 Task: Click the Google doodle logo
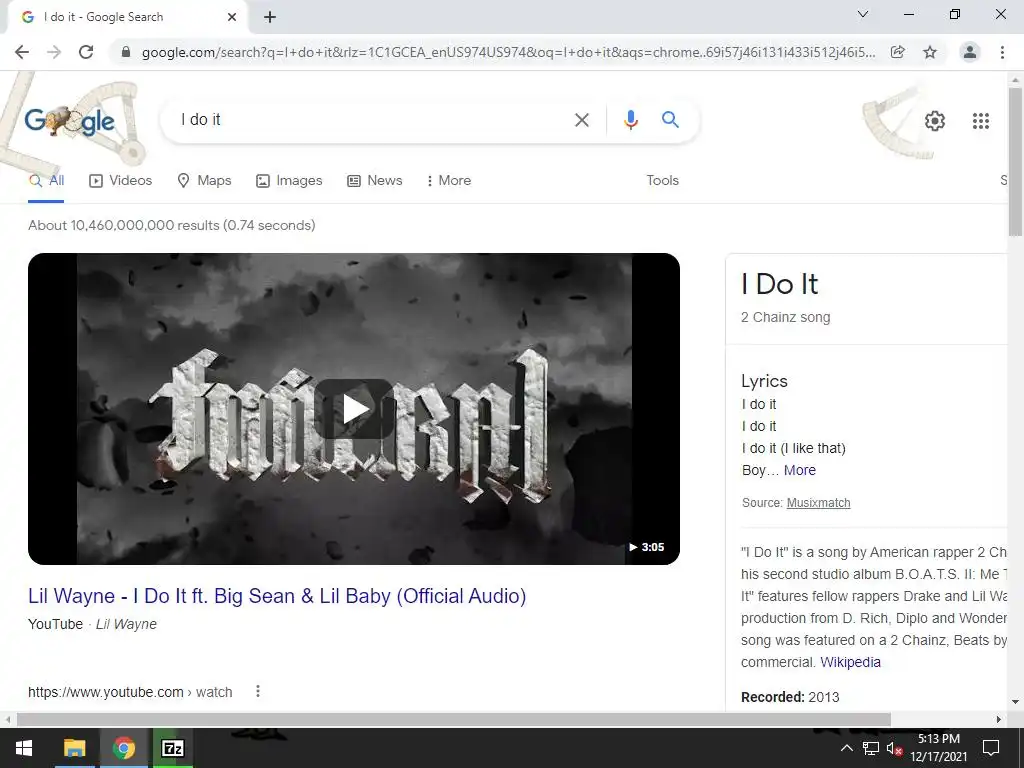69,121
